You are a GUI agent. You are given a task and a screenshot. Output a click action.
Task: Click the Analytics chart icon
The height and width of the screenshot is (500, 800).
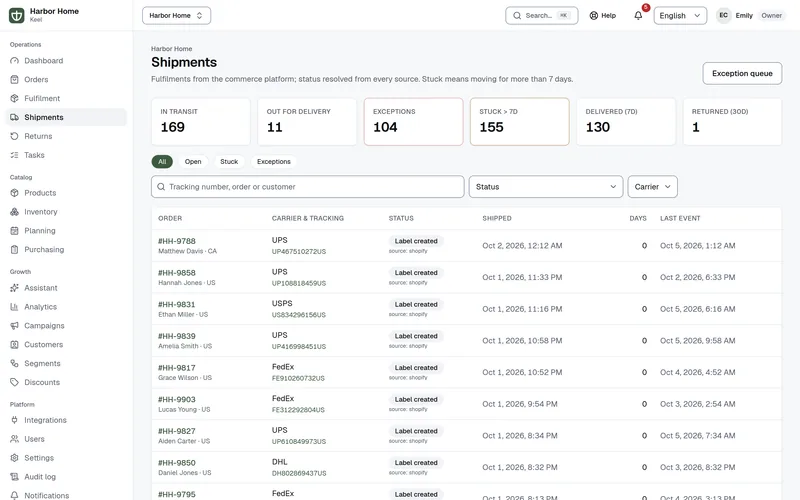(14, 307)
